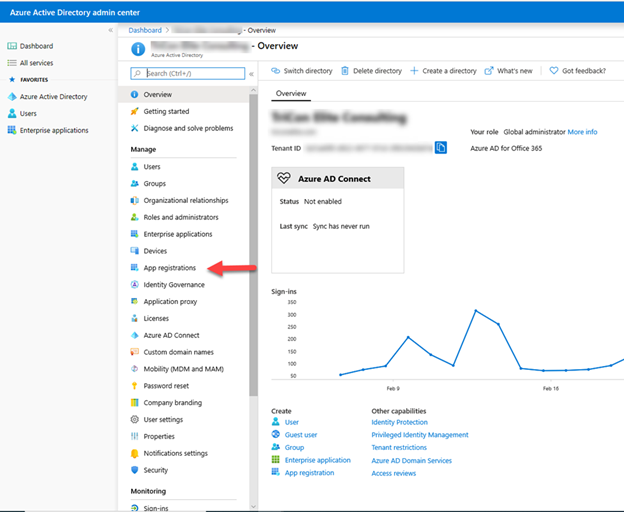This screenshot has width=624, height=512.
Task: Click the Getting started rocket icon
Action: pos(135,111)
